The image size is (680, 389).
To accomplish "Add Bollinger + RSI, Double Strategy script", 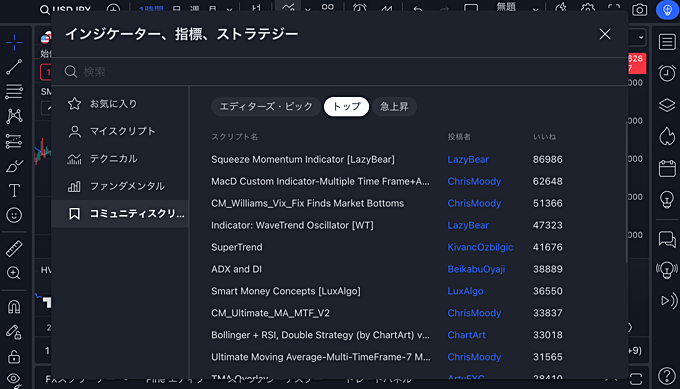I will (320, 335).
